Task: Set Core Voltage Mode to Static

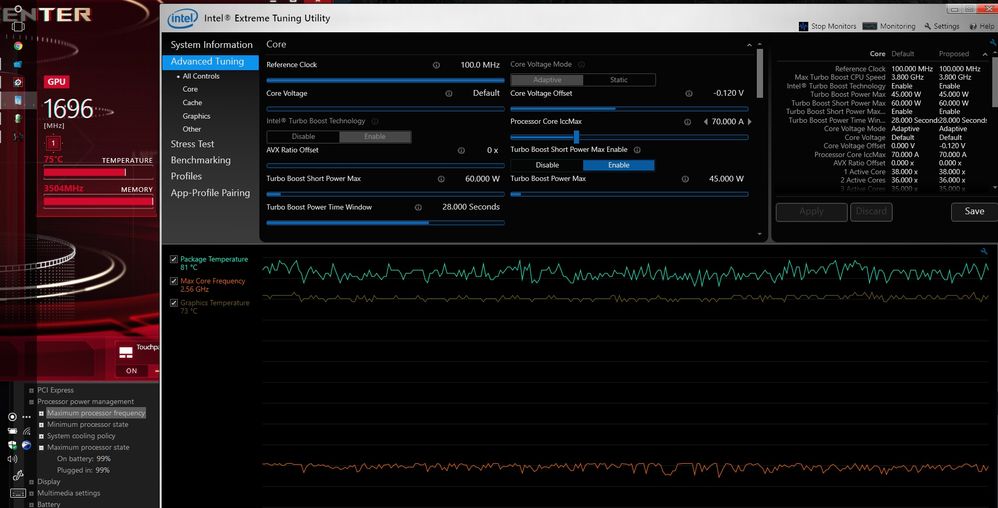Action: 619,80
